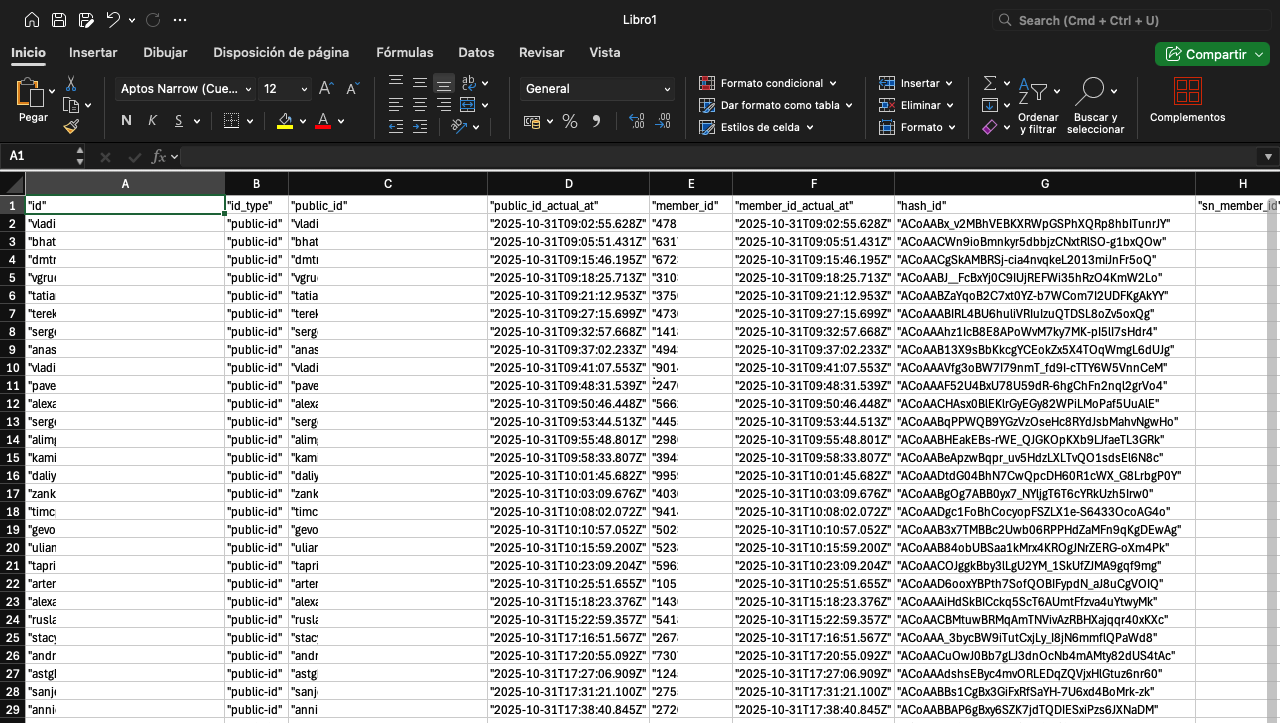Toggle bold with the N button
The height and width of the screenshot is (723, 1280).
(x=127, y=121)
